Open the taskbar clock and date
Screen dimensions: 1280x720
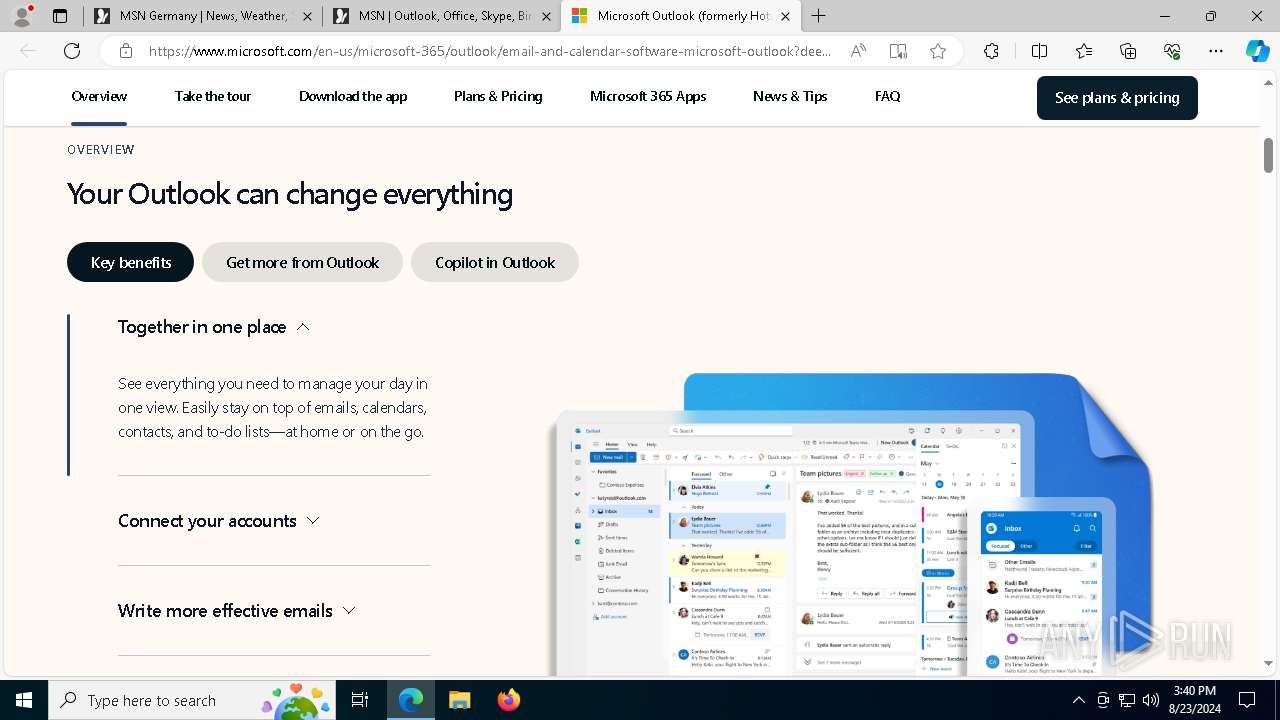click(x=1194, y=700)
